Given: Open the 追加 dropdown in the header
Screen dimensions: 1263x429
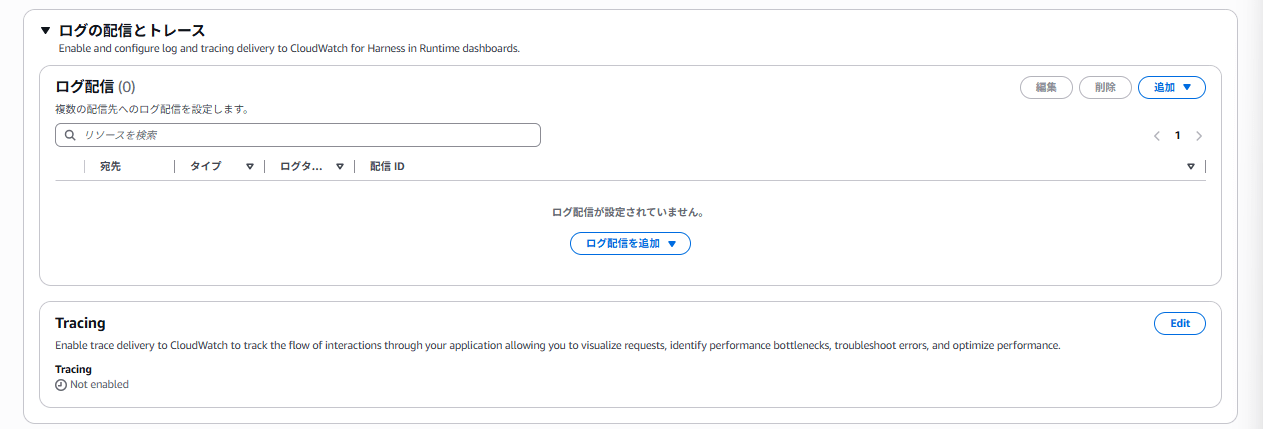Looking at the screenshot, I should 1171,87.
